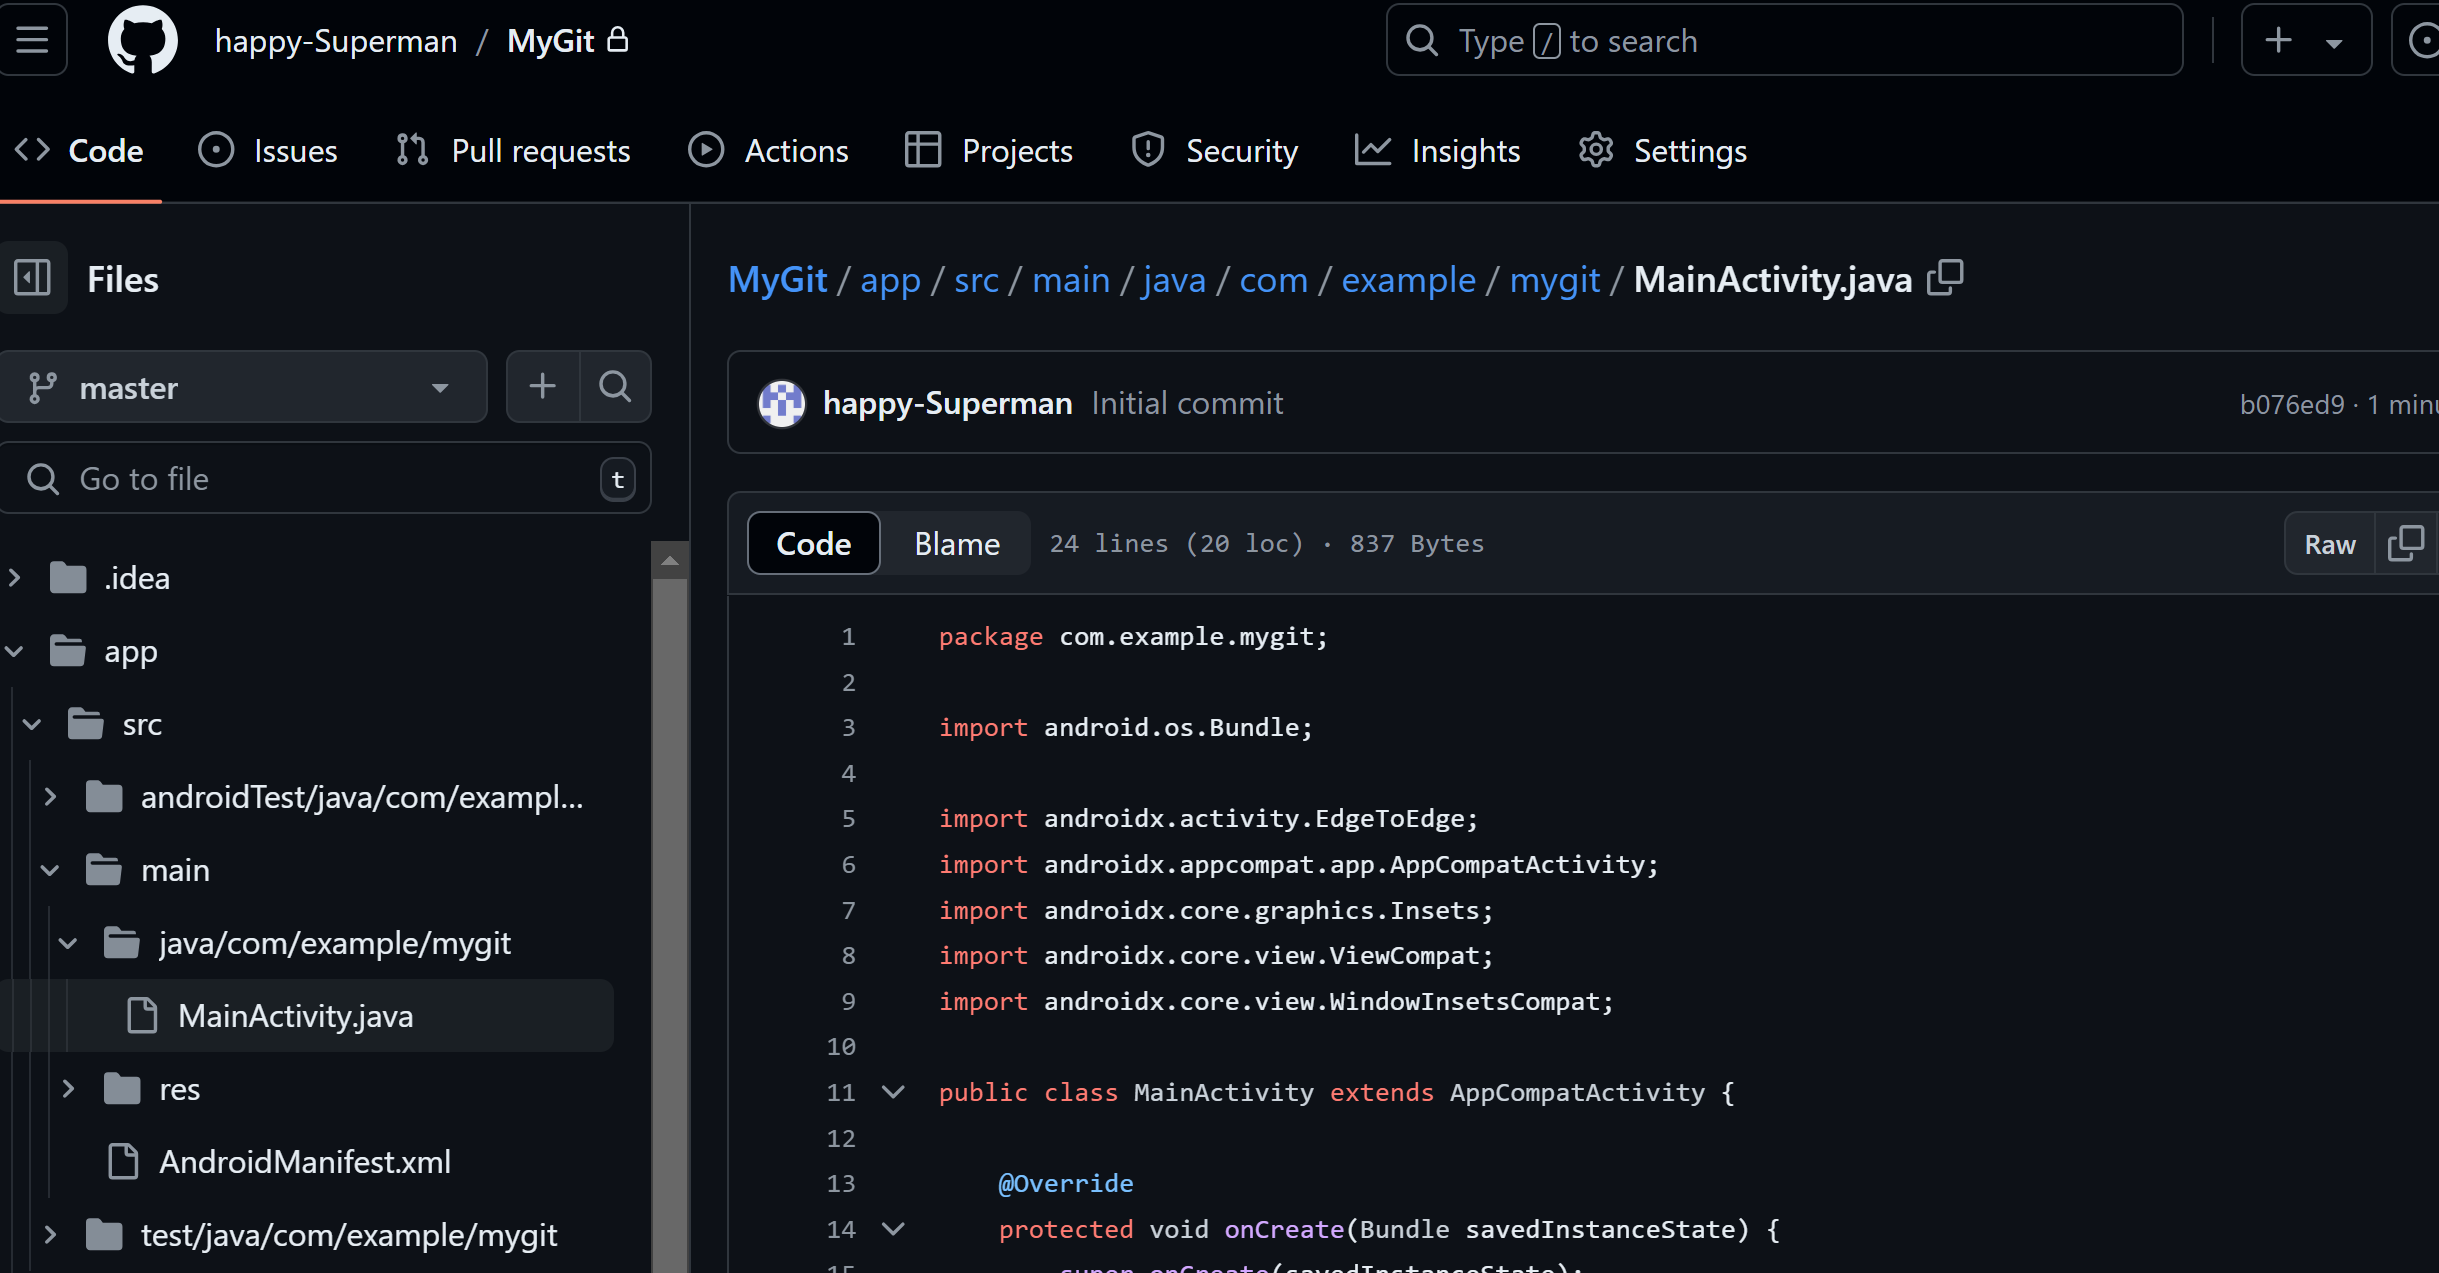The image size is (2439, 1273).
Task: Switch to Blame view
Action: coord(957,543)
